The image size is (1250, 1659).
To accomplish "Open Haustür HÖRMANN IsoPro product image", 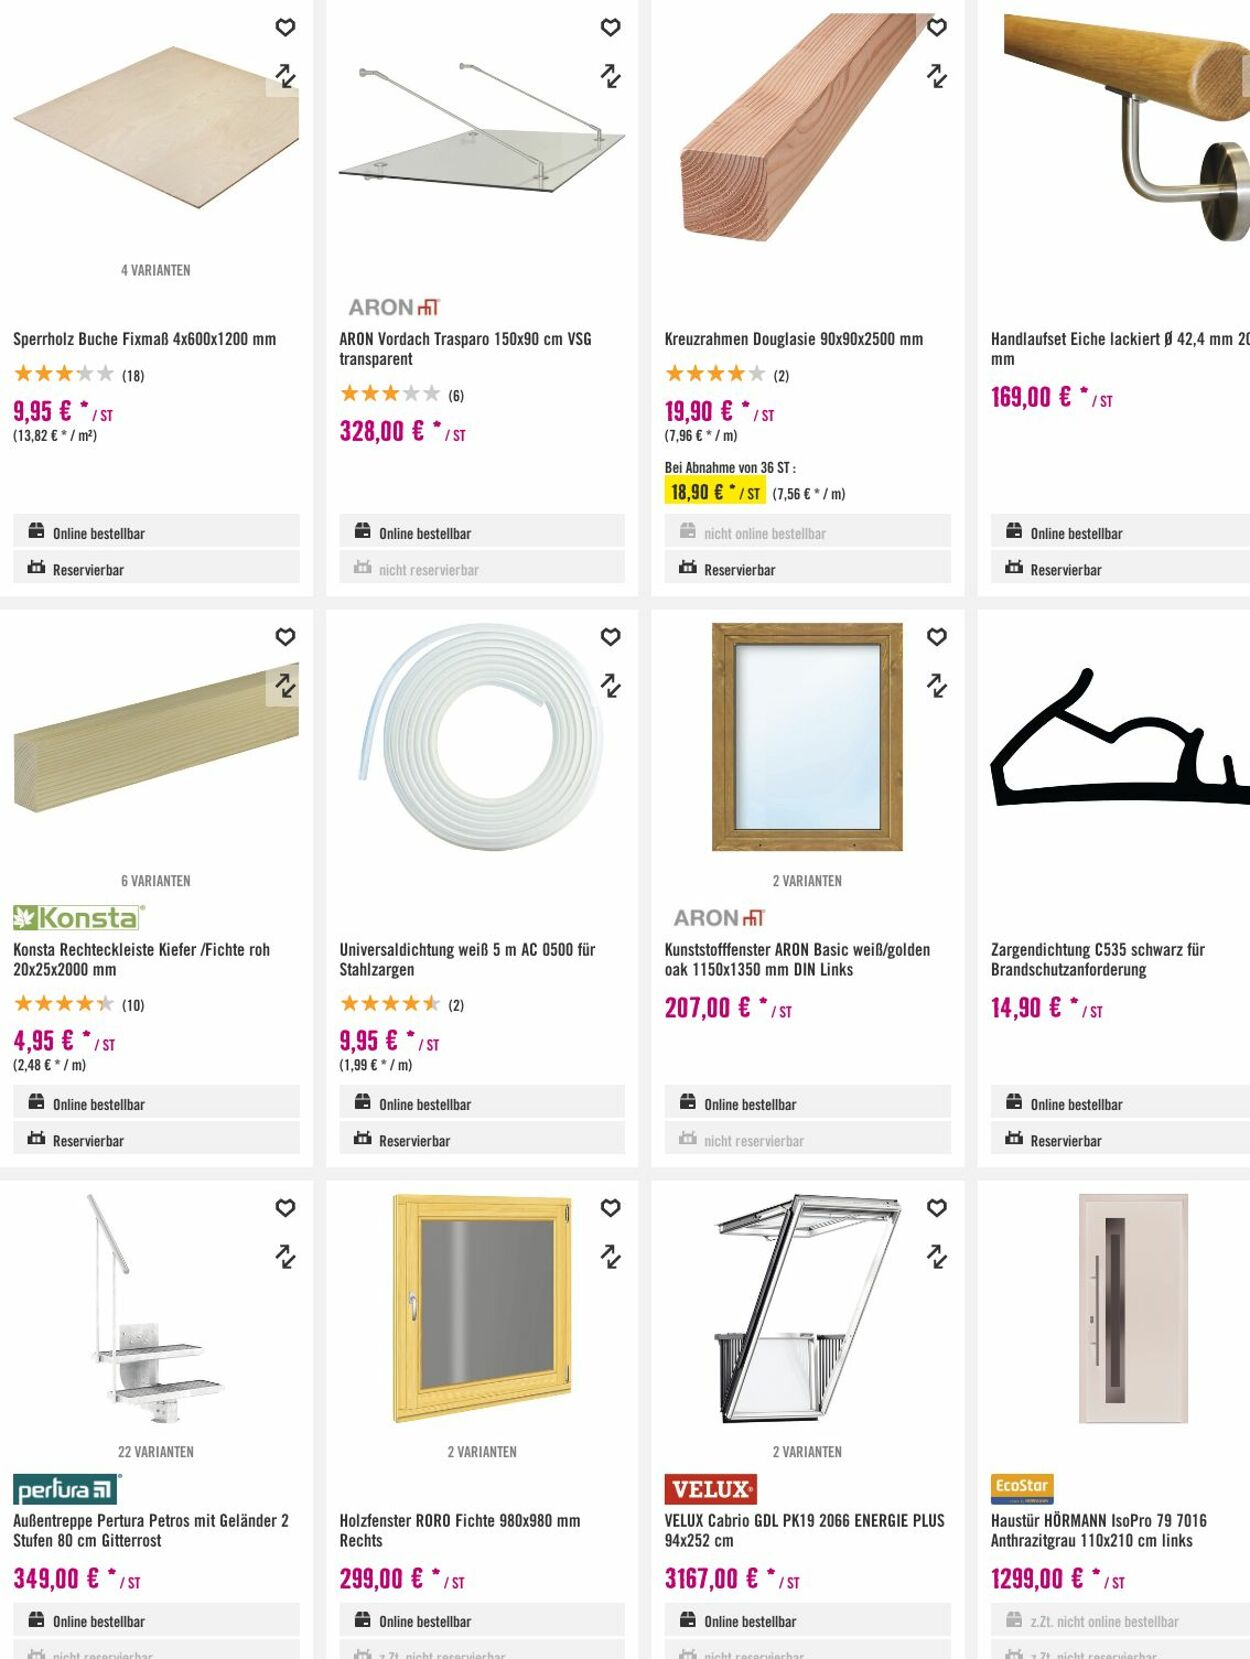I will [1132, 1308].
